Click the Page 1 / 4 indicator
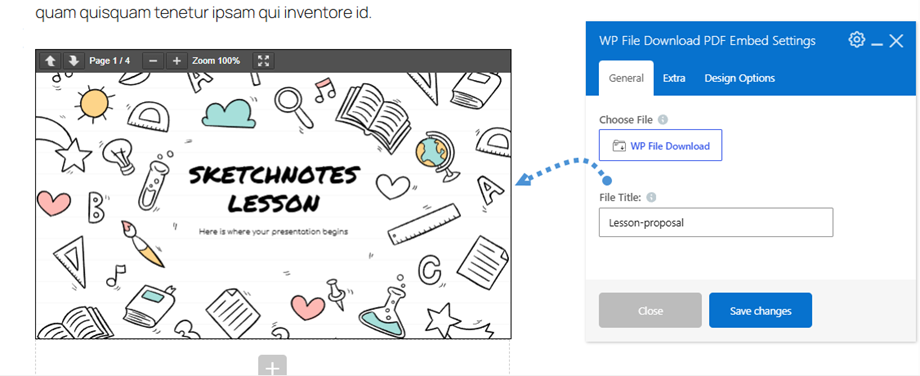This screenshot has height=376, width=920. (x=110, y=60)
